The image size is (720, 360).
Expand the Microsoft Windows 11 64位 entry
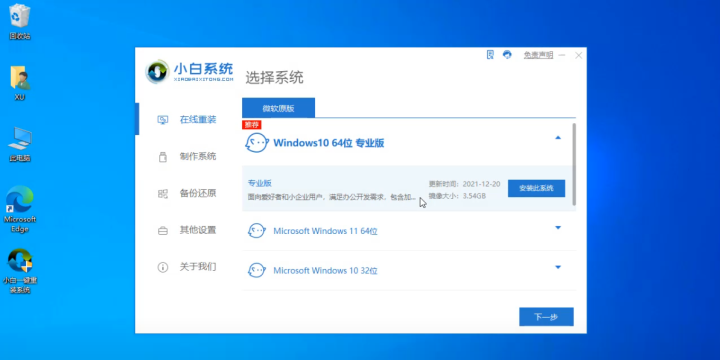coord(558,227)
